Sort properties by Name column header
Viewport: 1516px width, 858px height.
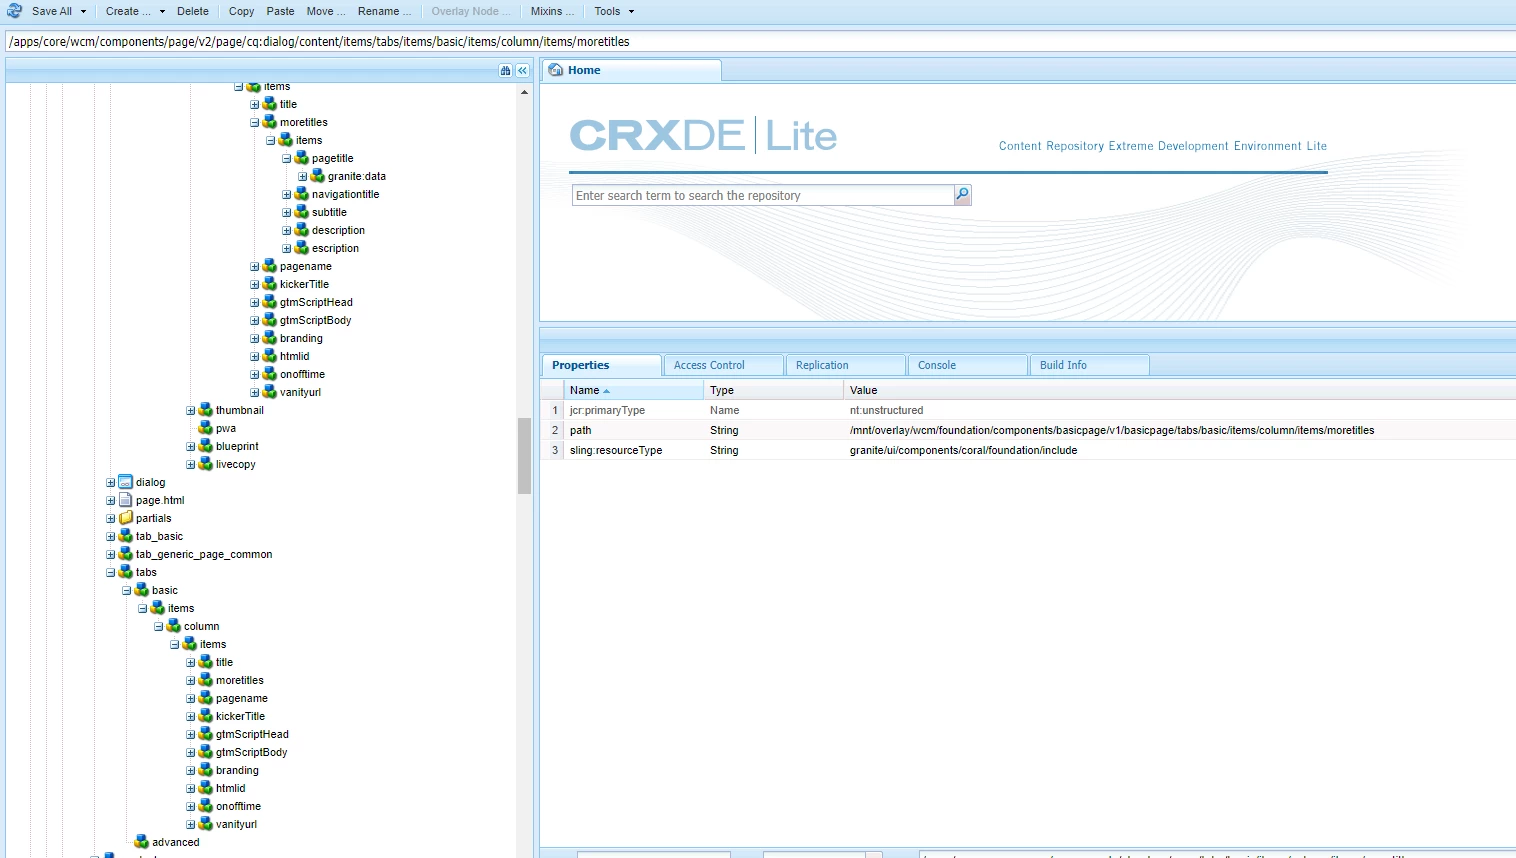pyautogui.click(x=633, y=390)
